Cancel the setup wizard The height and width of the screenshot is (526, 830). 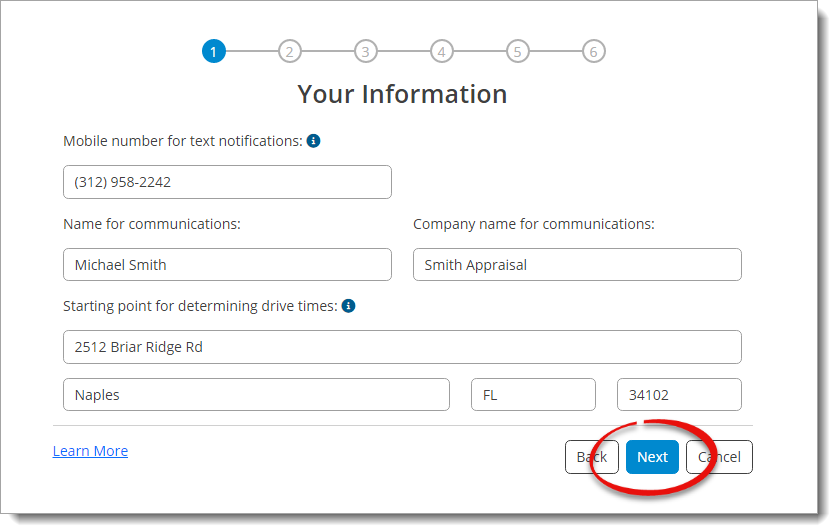point(719,457)
